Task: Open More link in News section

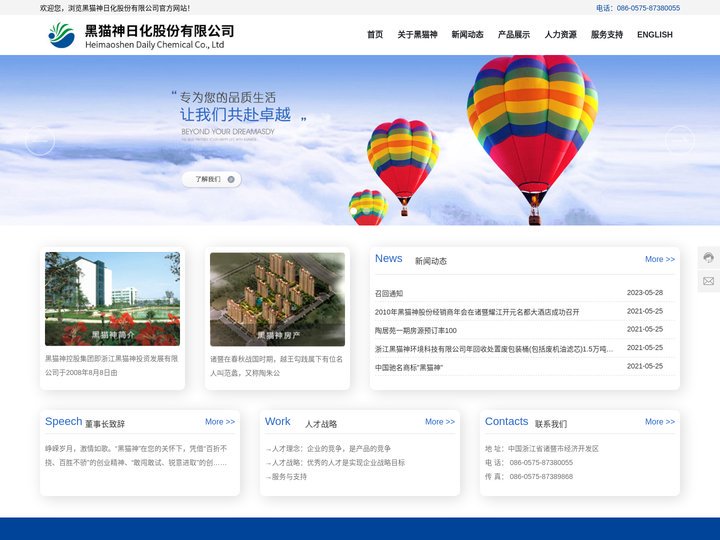Action: pos(660,259)
